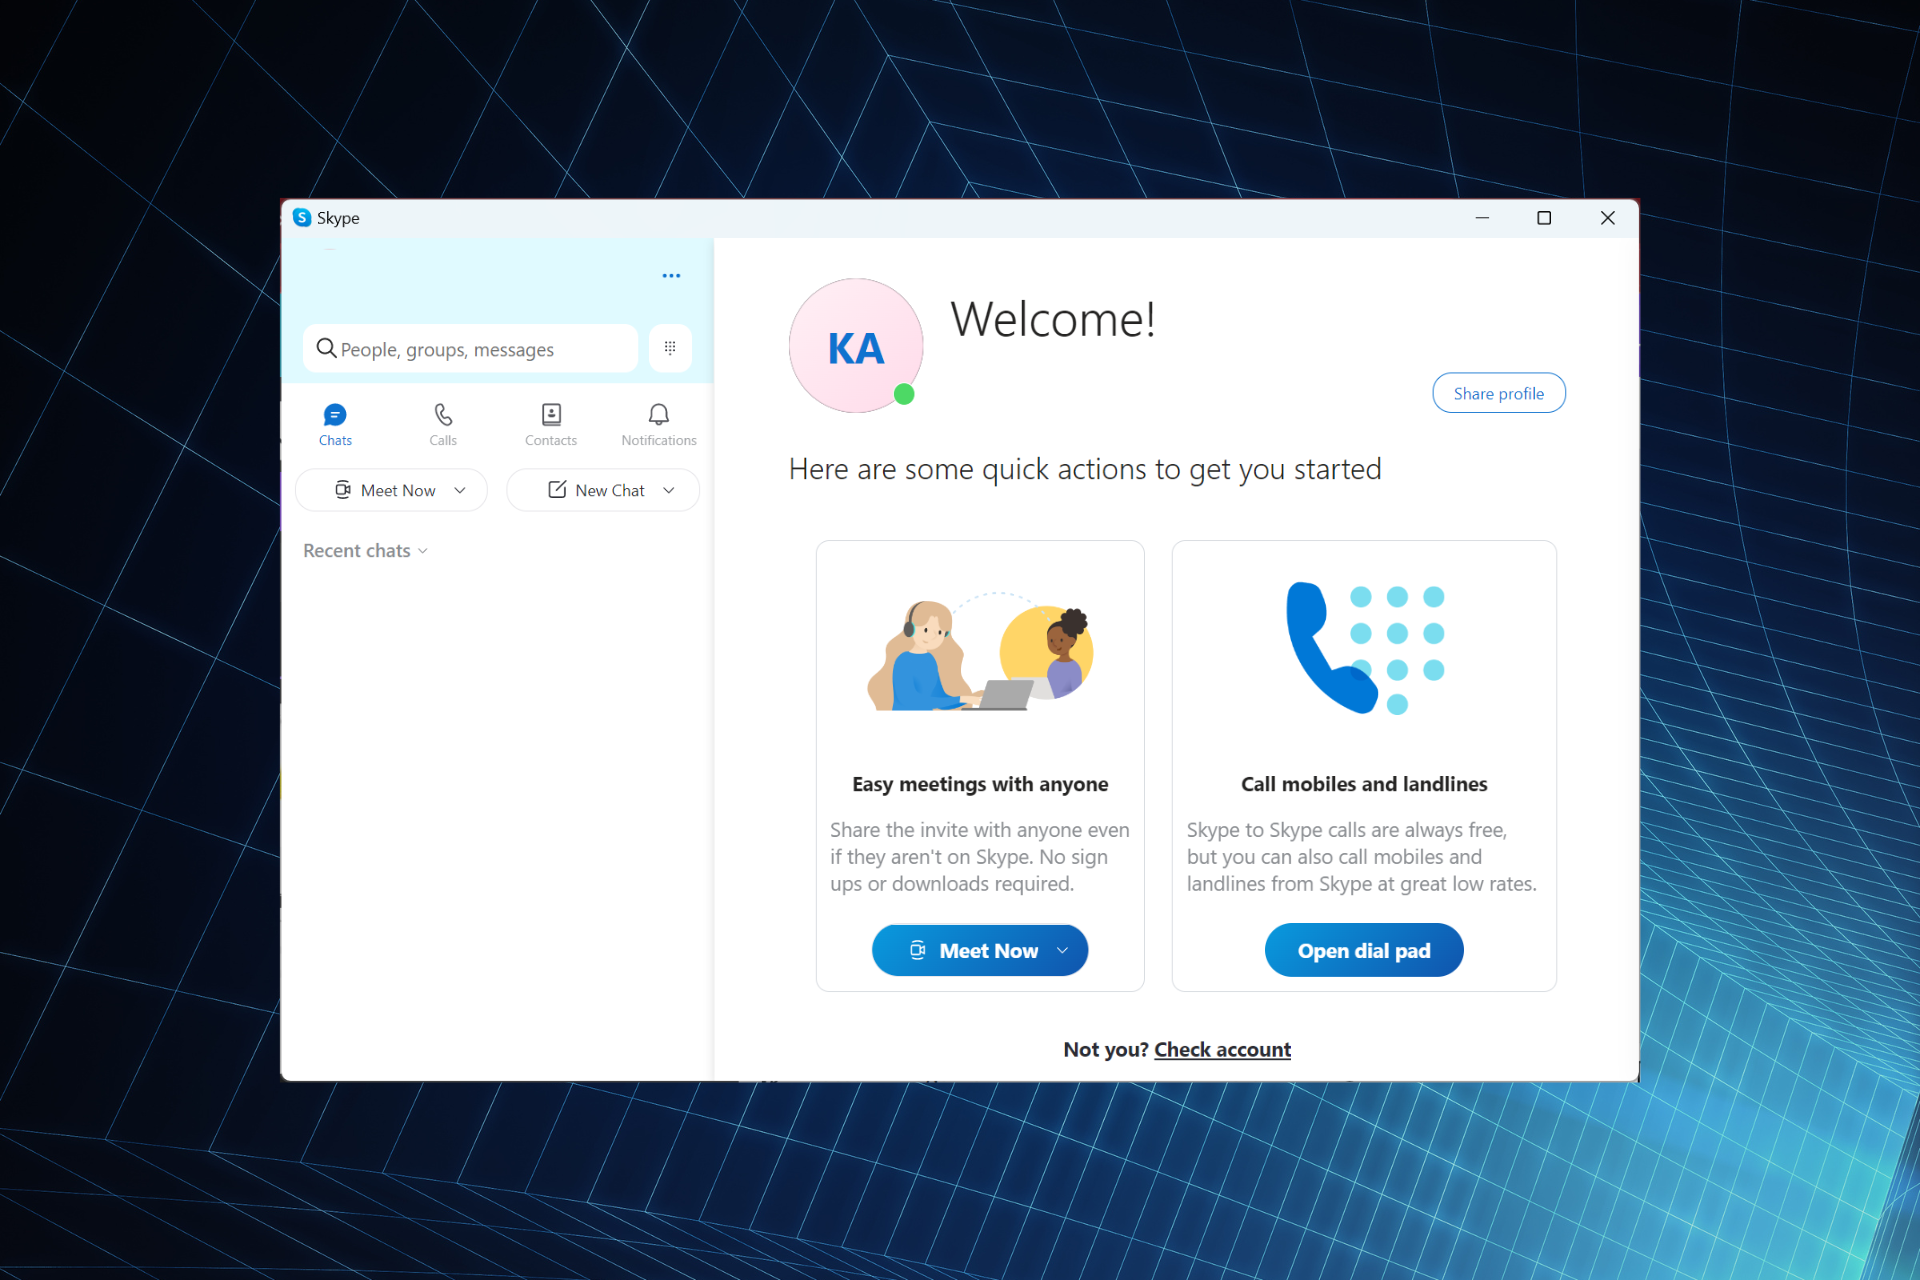This screenshot has width=1920, height=1280.
Task: Click the green online status dot
Action: coord(904,394)
